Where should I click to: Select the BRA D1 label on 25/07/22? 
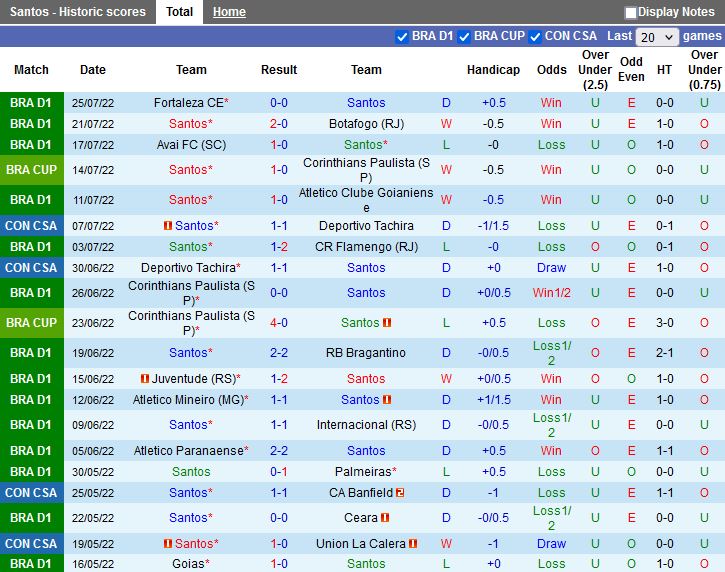click(x=31, y=103)
